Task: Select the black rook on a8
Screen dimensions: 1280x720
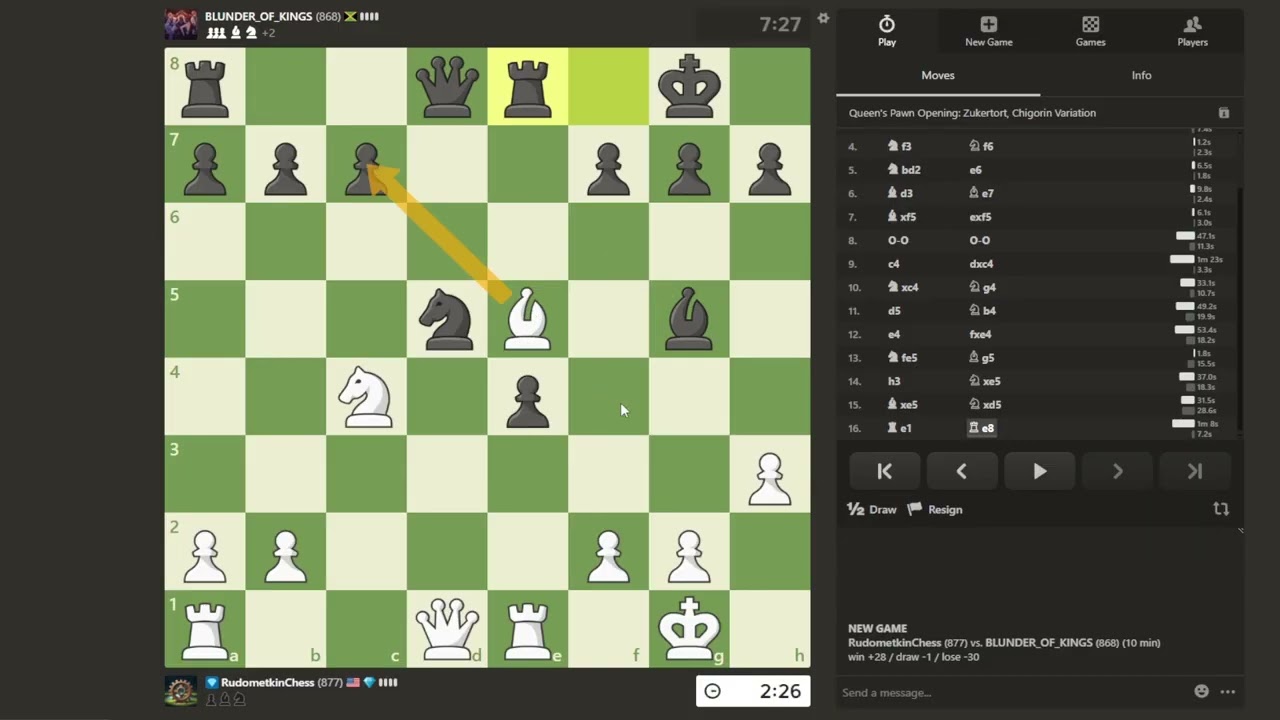Action: pos(205,86)
